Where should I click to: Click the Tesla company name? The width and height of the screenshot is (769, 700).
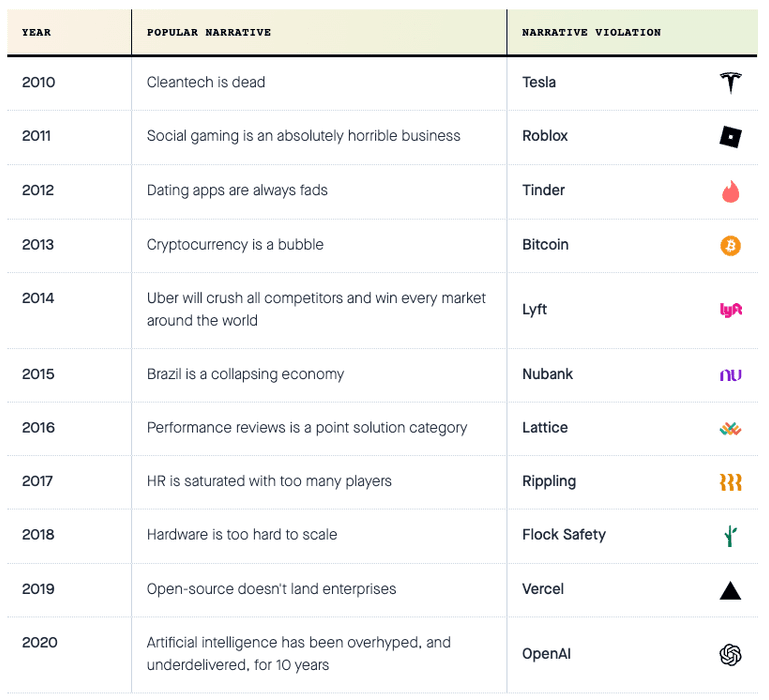click(539, 82)
